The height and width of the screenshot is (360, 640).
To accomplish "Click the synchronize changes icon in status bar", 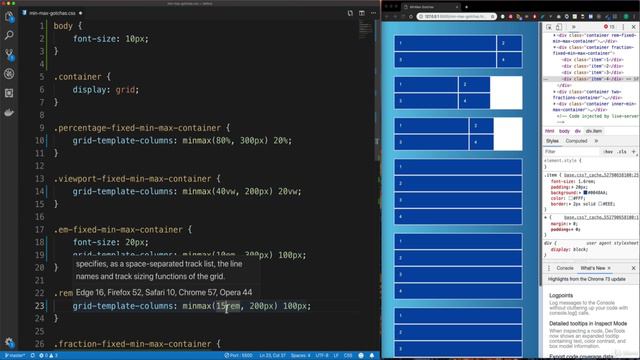I will 33,356.
